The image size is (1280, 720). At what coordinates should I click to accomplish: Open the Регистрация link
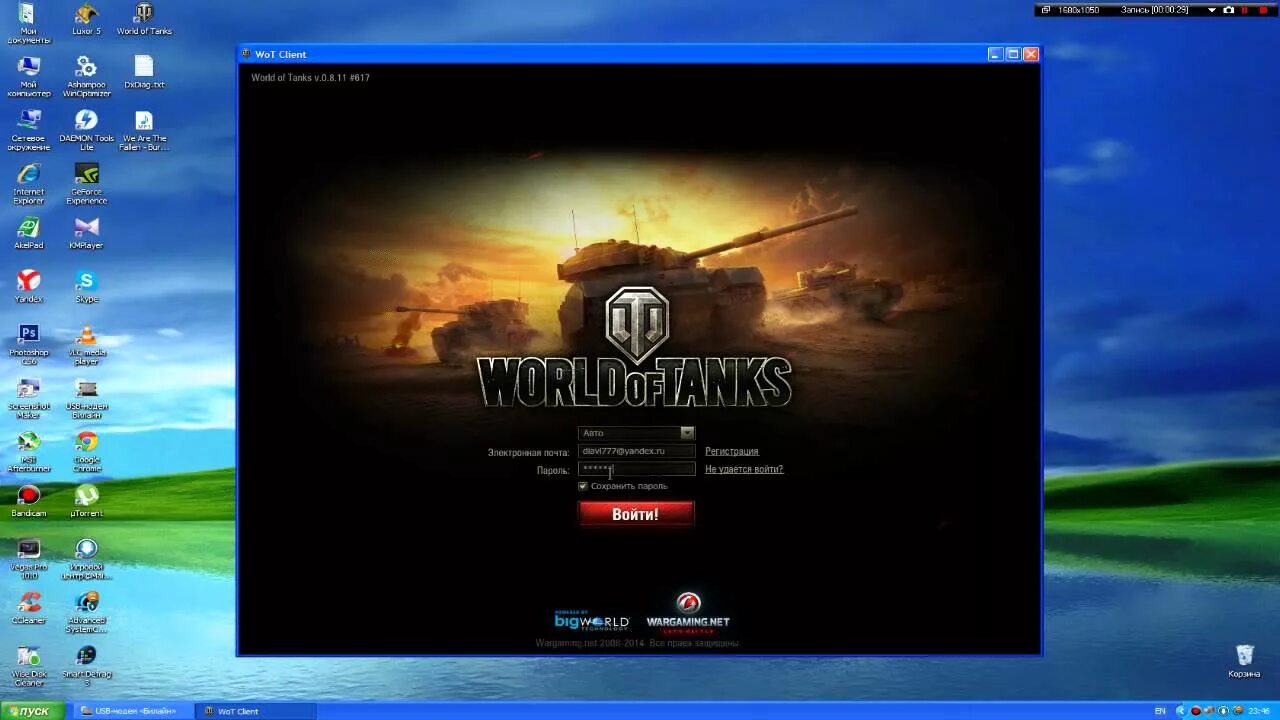pos(732,451)
